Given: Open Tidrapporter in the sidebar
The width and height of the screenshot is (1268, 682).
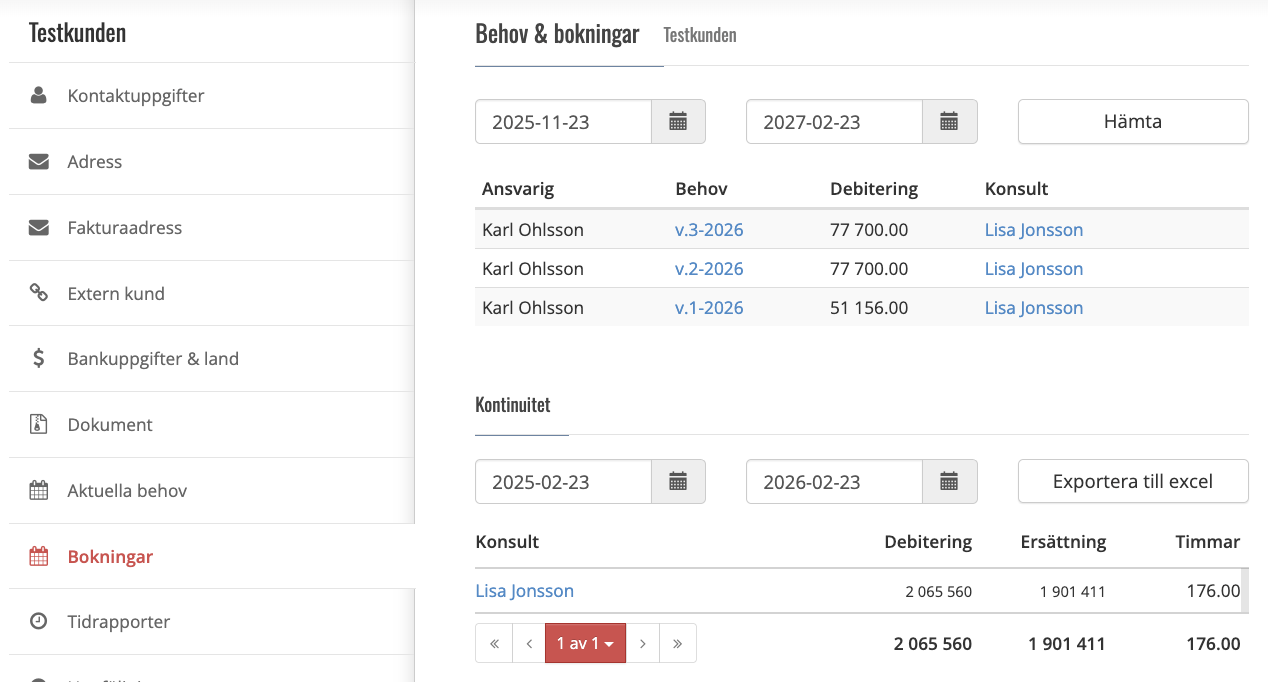Looking at the screenshot, I should click(x=211, y=622).
